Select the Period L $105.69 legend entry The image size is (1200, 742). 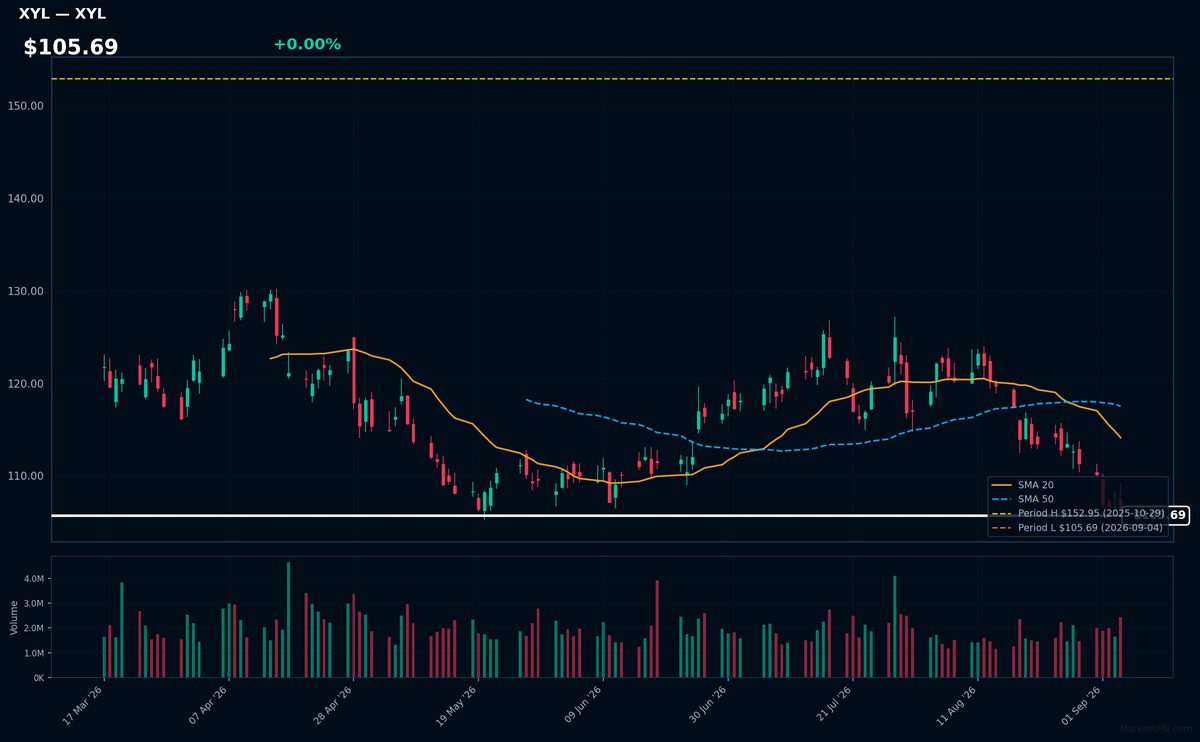[1077, 527]
